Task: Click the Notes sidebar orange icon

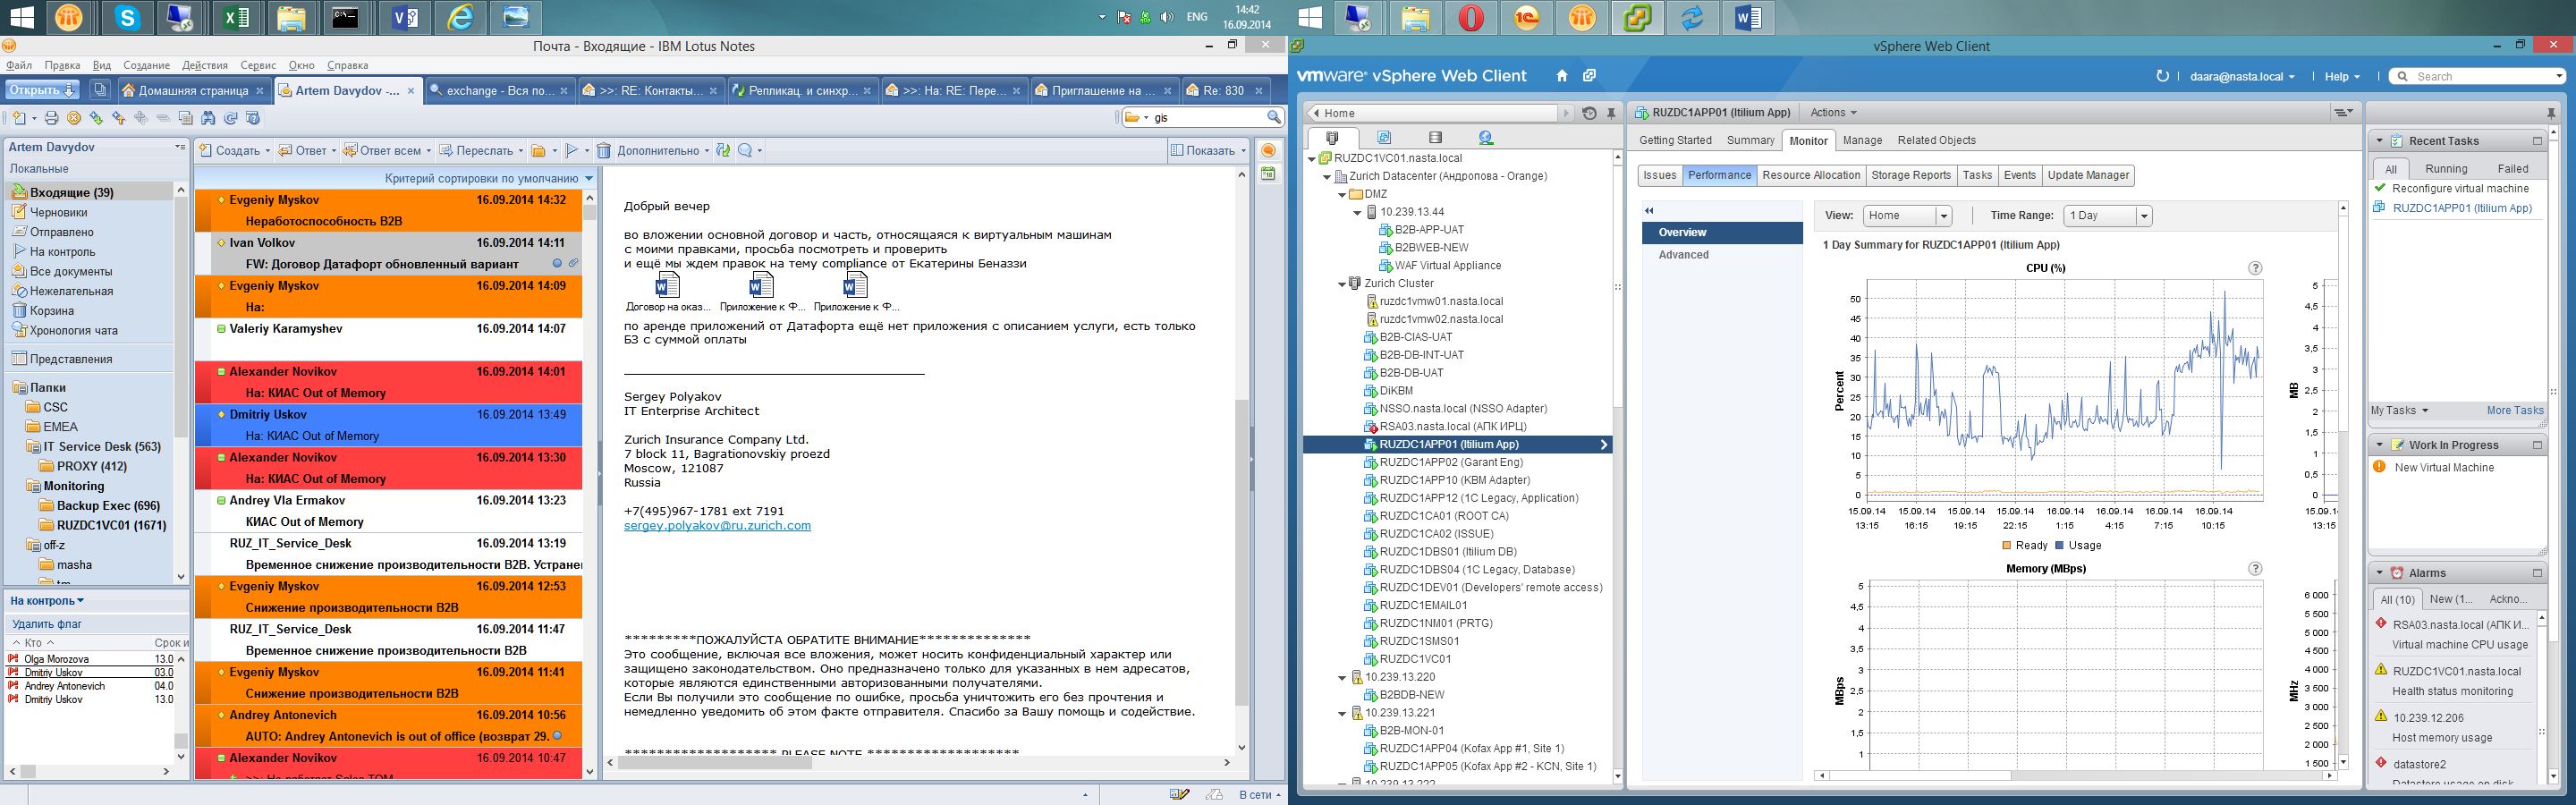Action: 1268,150
